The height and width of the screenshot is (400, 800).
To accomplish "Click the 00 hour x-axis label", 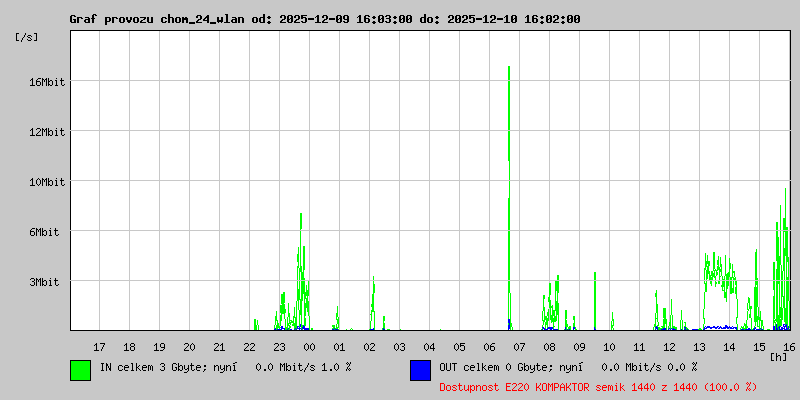I will [x=310, y=347].
